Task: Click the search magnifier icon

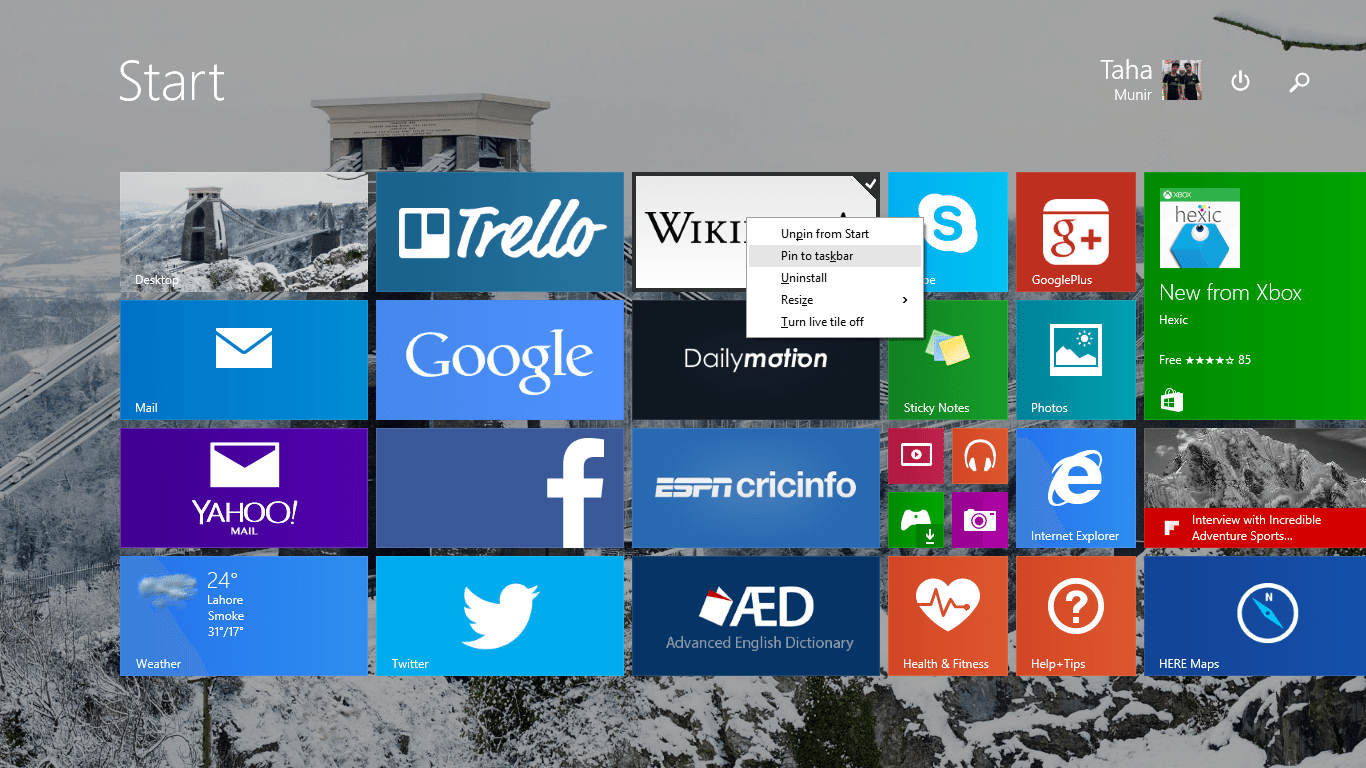Action: click(1299, 82)
